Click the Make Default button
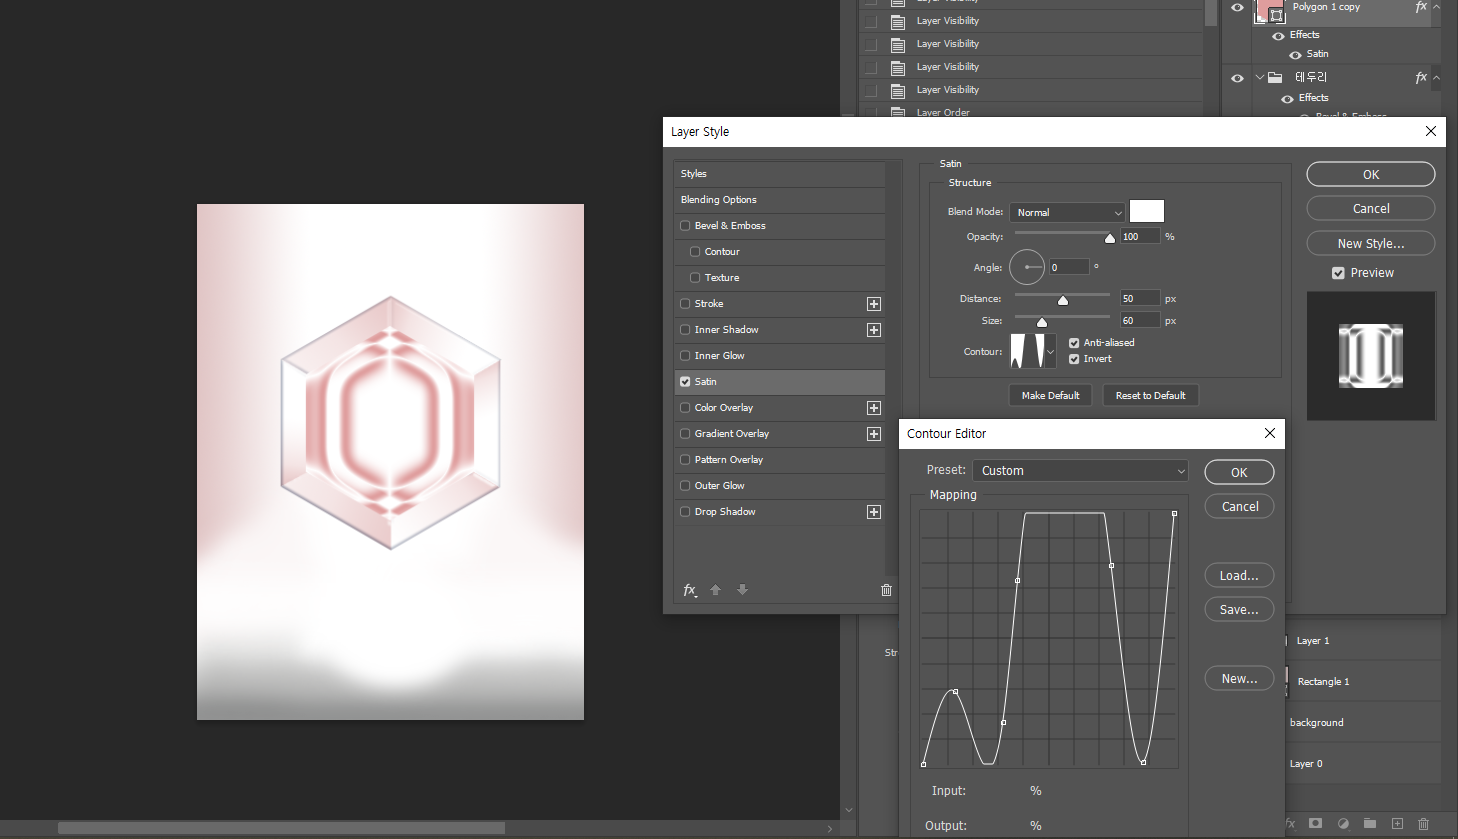Viewport: 1458px width, 839px height. 1050,395
